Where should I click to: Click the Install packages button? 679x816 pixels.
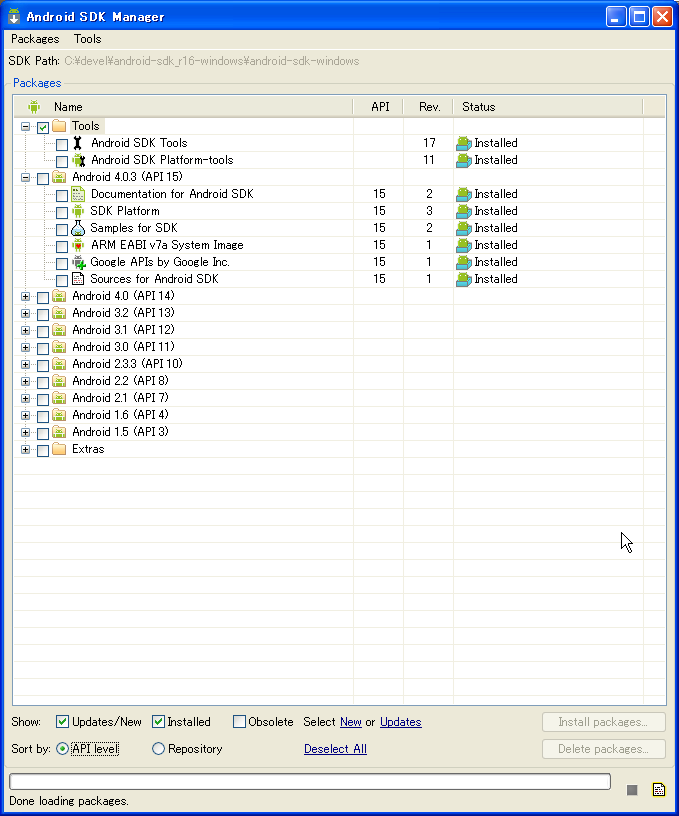click(x=604, y=722)
